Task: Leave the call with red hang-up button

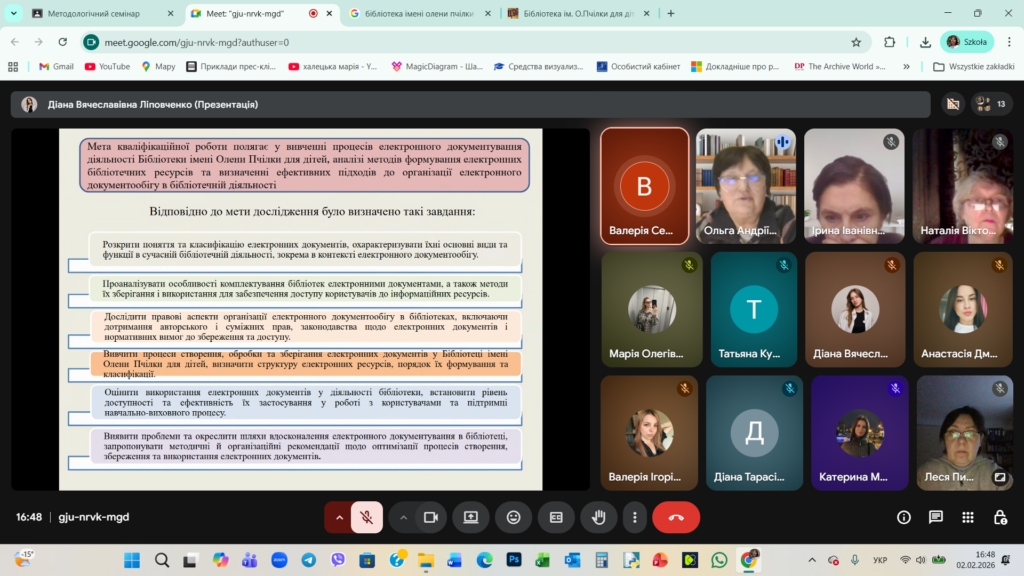Action: pos(676,517)
